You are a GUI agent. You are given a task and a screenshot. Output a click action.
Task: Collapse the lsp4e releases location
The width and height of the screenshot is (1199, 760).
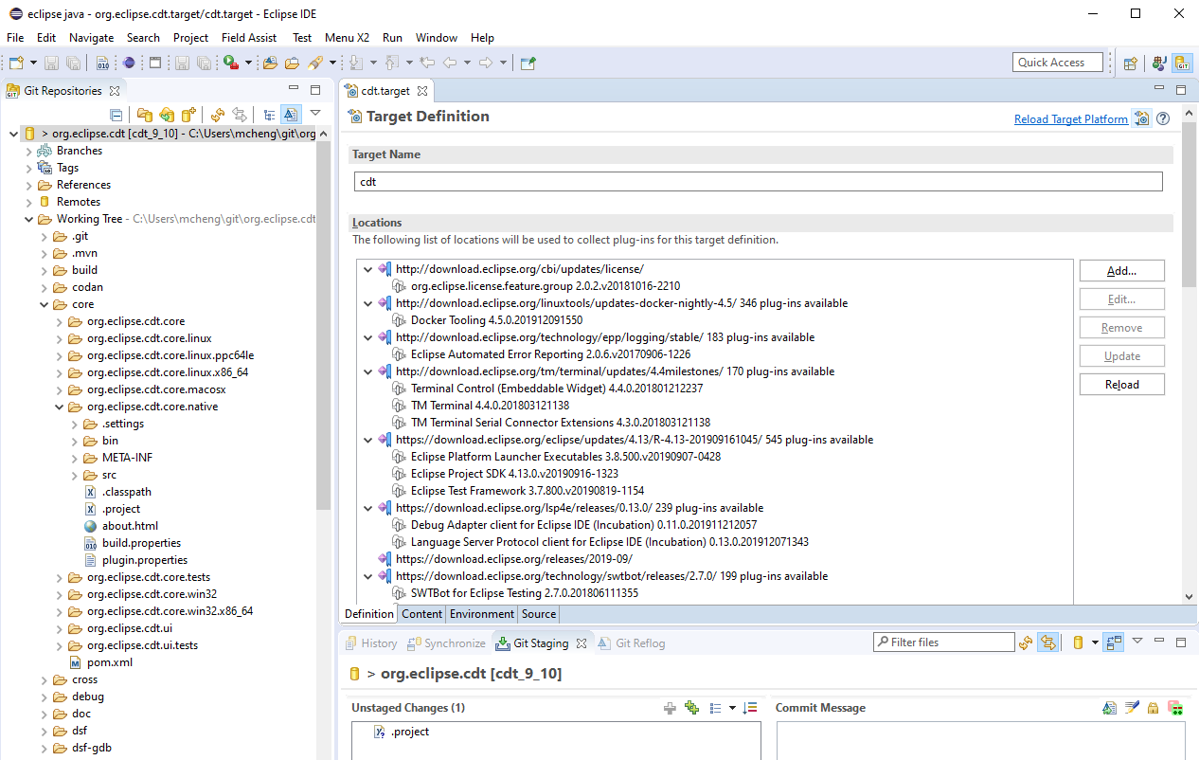[368, 508]
